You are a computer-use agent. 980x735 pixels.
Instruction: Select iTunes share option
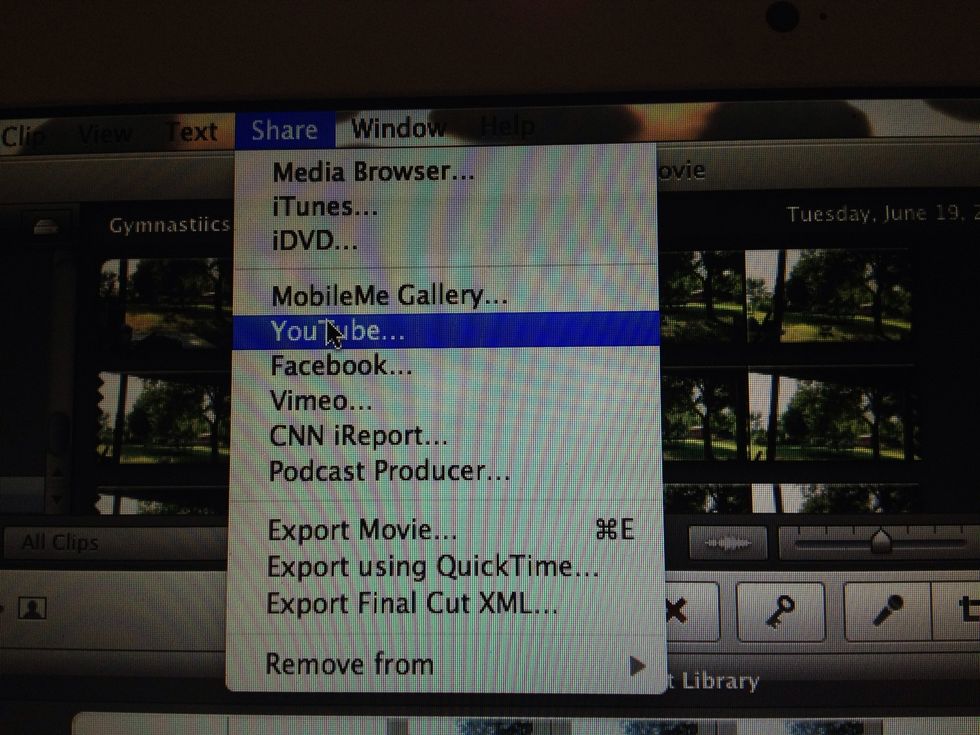click(445, 206)
